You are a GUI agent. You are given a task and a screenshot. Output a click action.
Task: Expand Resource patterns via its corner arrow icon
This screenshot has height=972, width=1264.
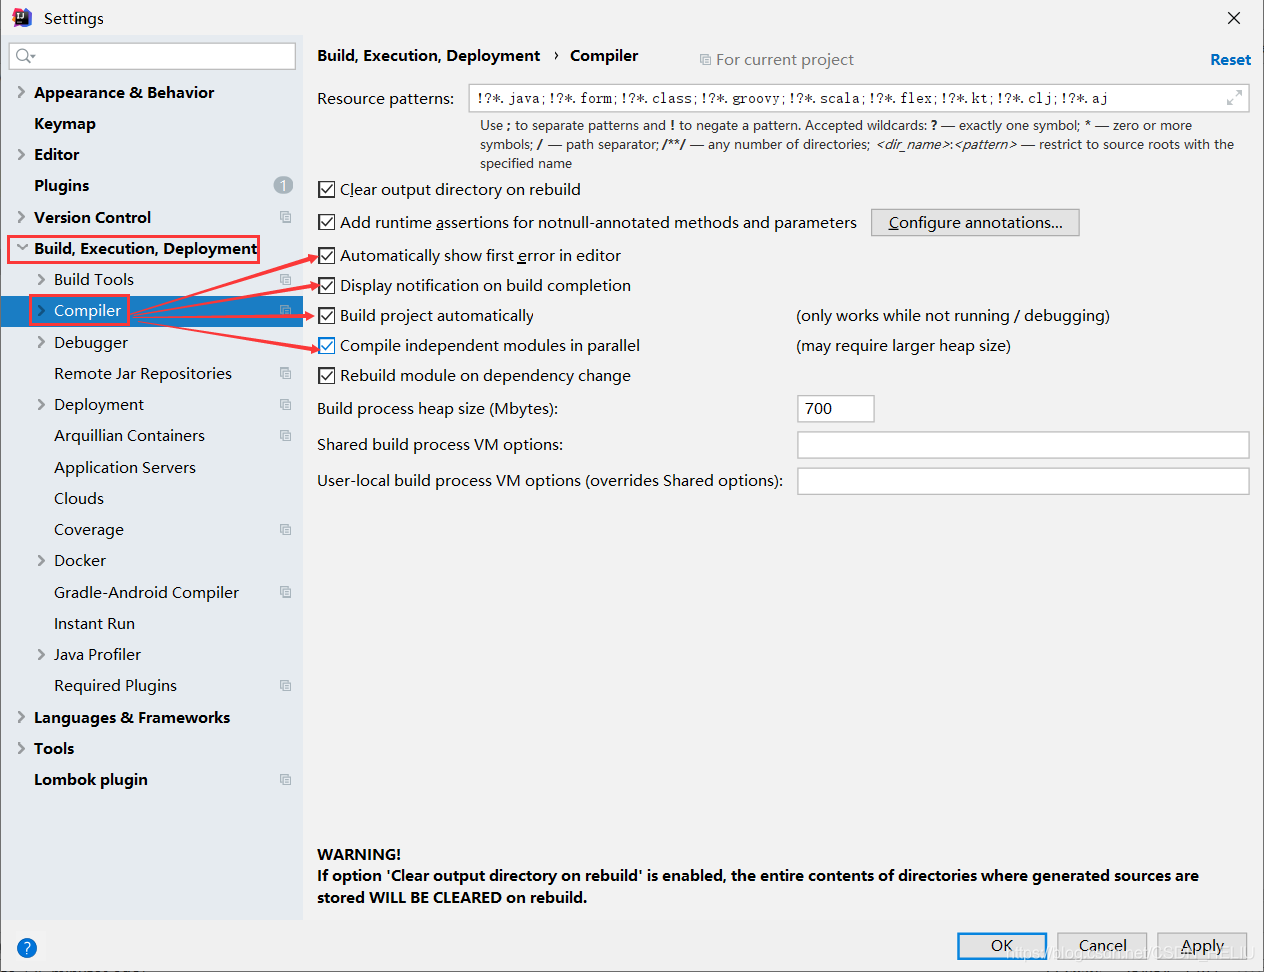[x=1236, y=98]
